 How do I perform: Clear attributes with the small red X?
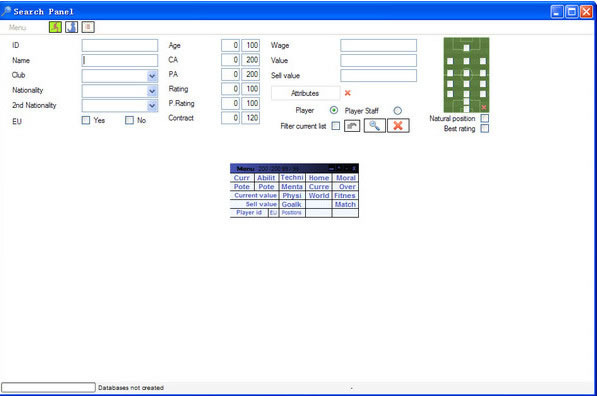click(348, 93)
